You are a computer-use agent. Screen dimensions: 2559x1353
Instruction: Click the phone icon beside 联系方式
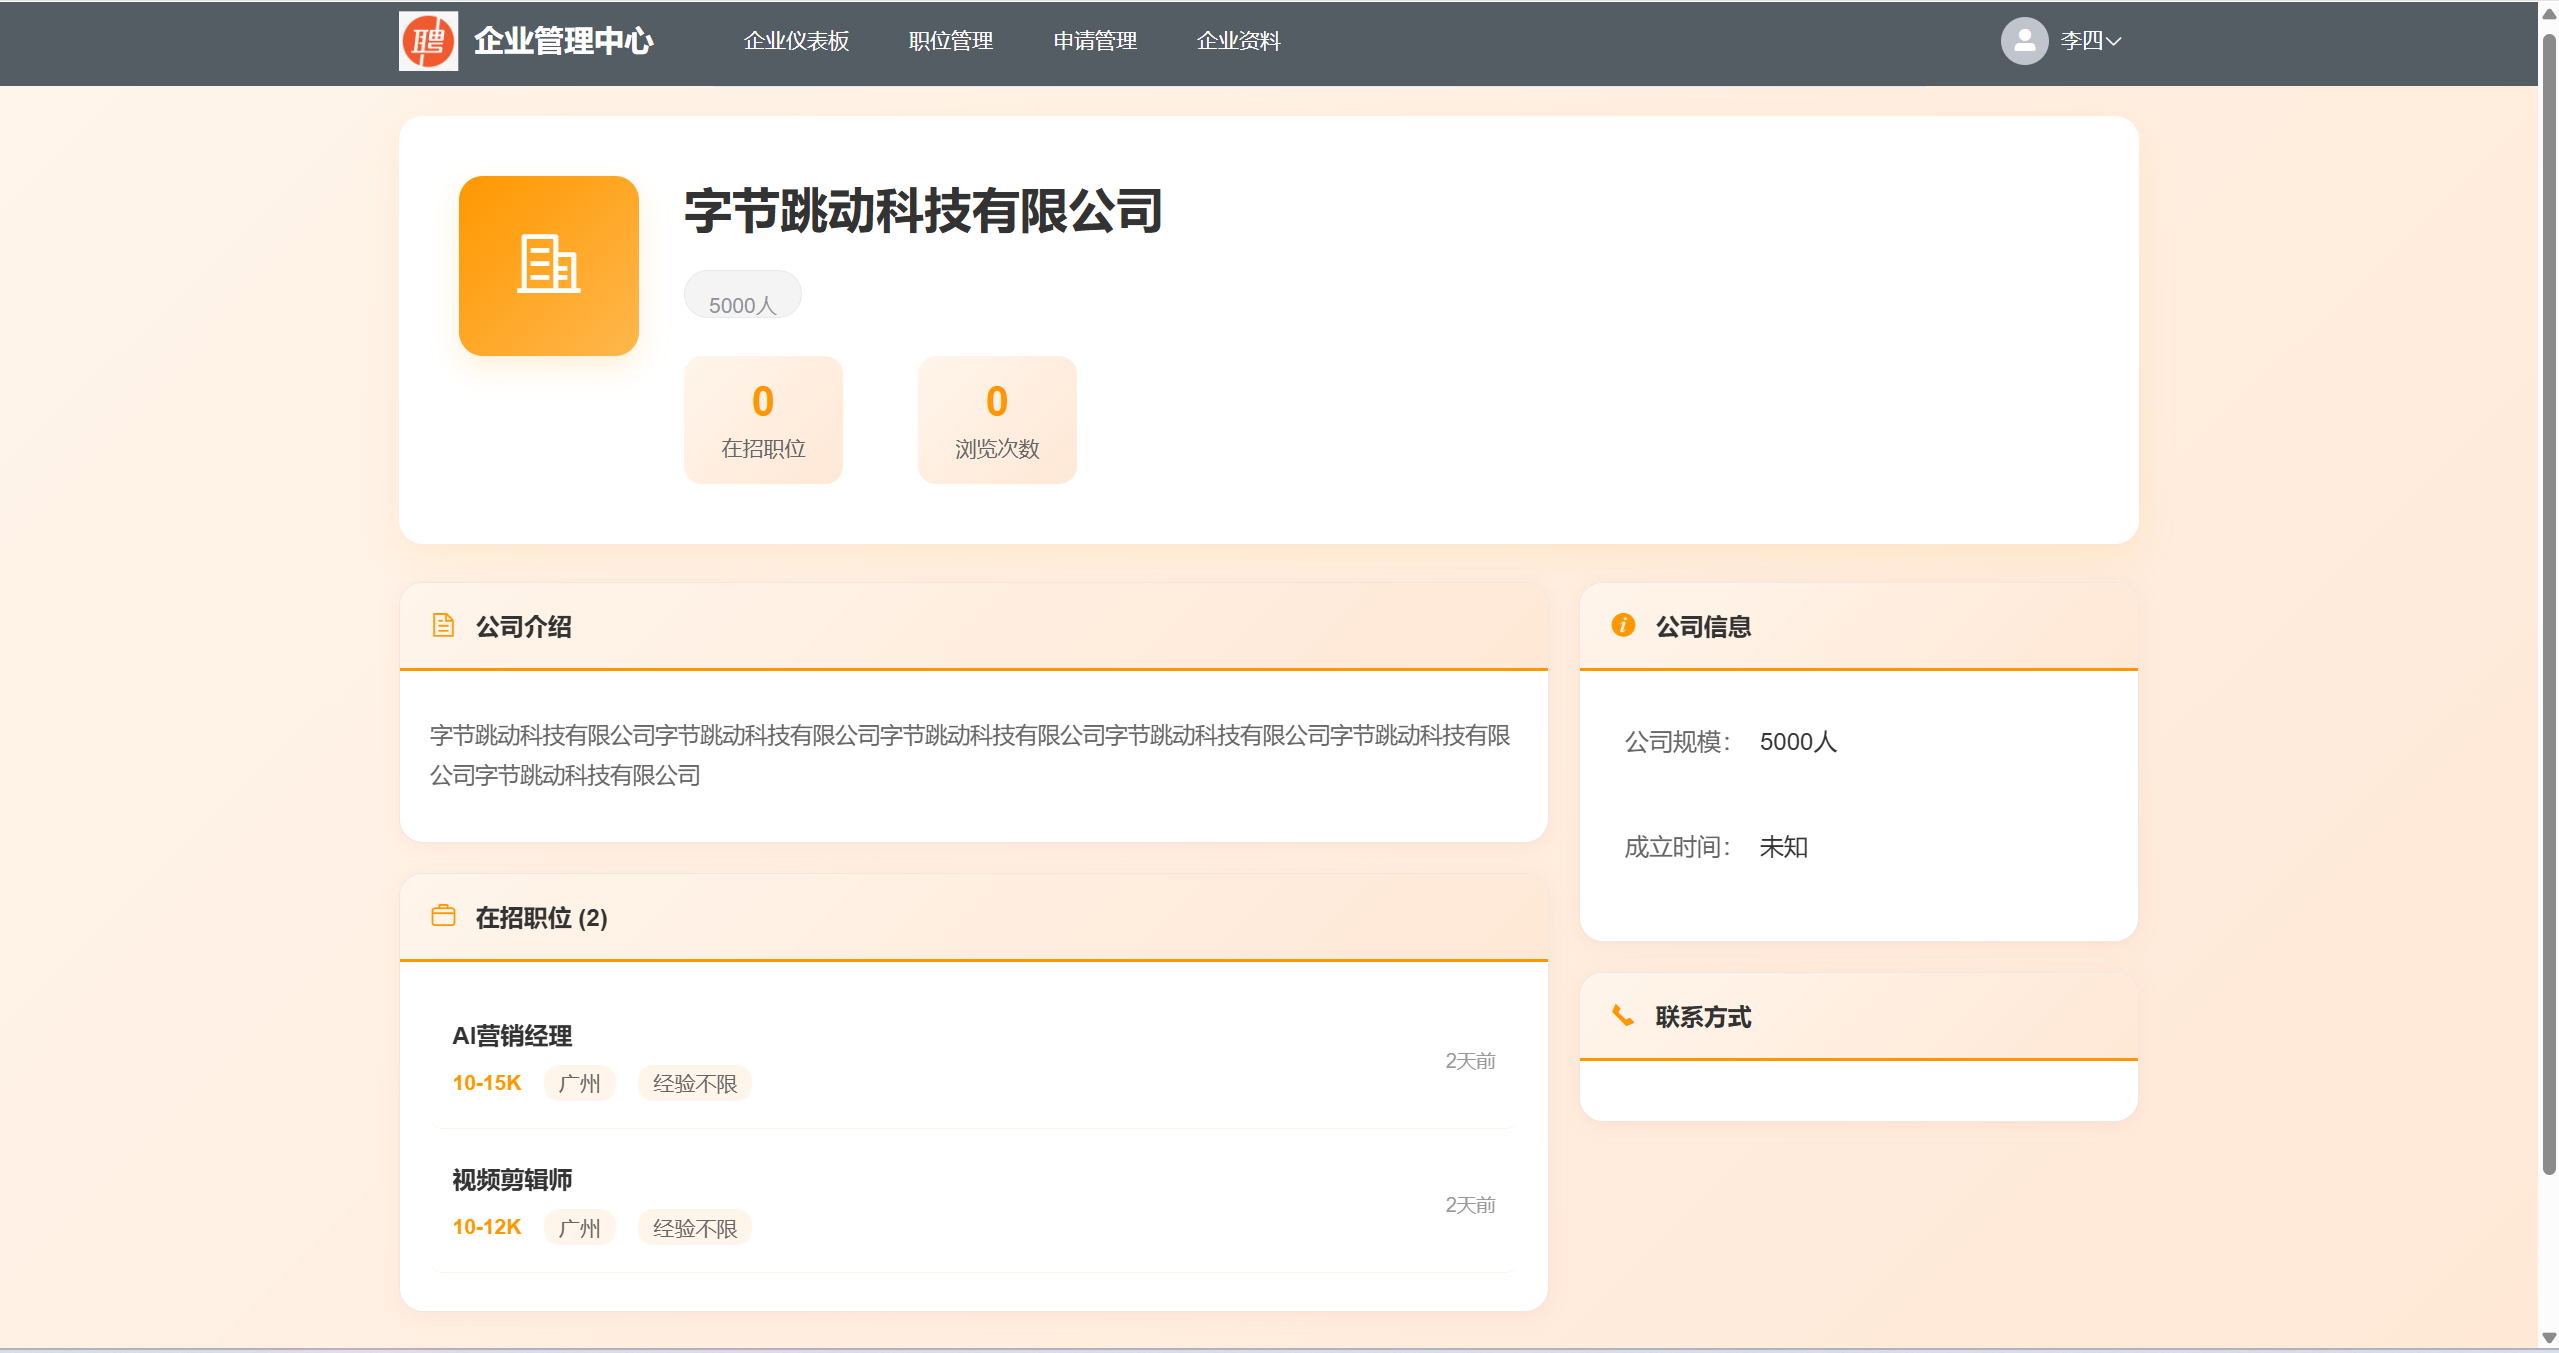point(1622,1015)
